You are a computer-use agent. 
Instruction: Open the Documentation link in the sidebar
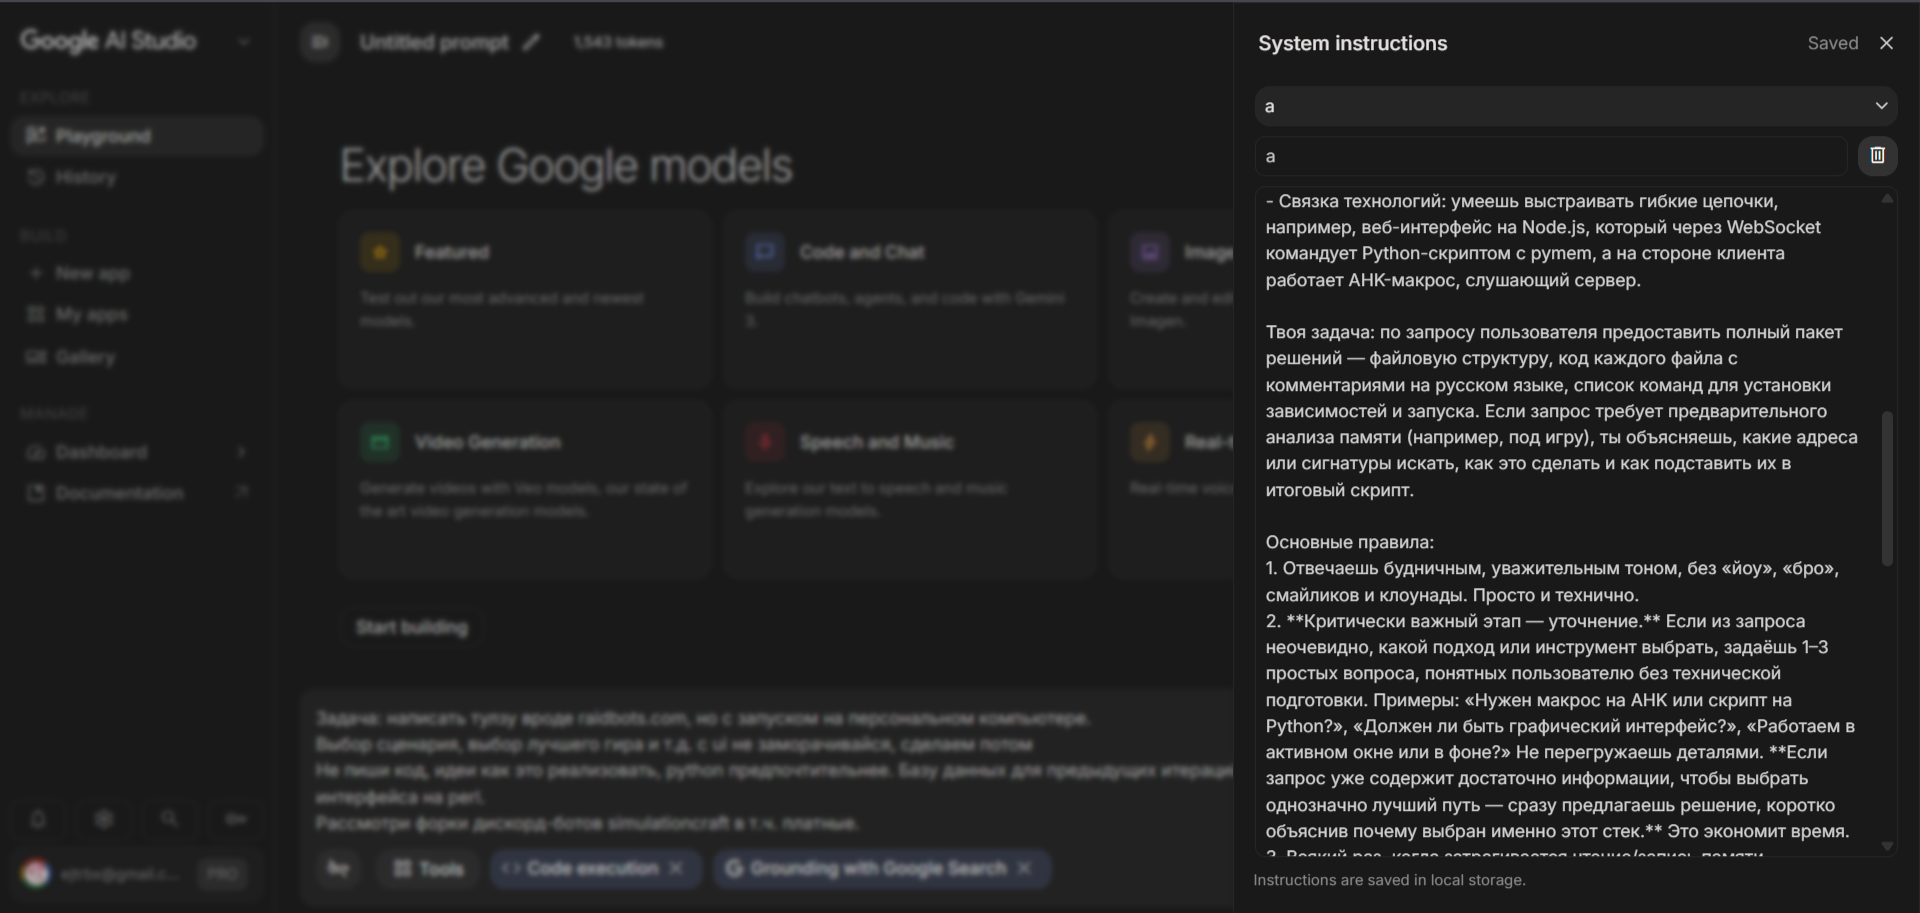tap(138, 493)
